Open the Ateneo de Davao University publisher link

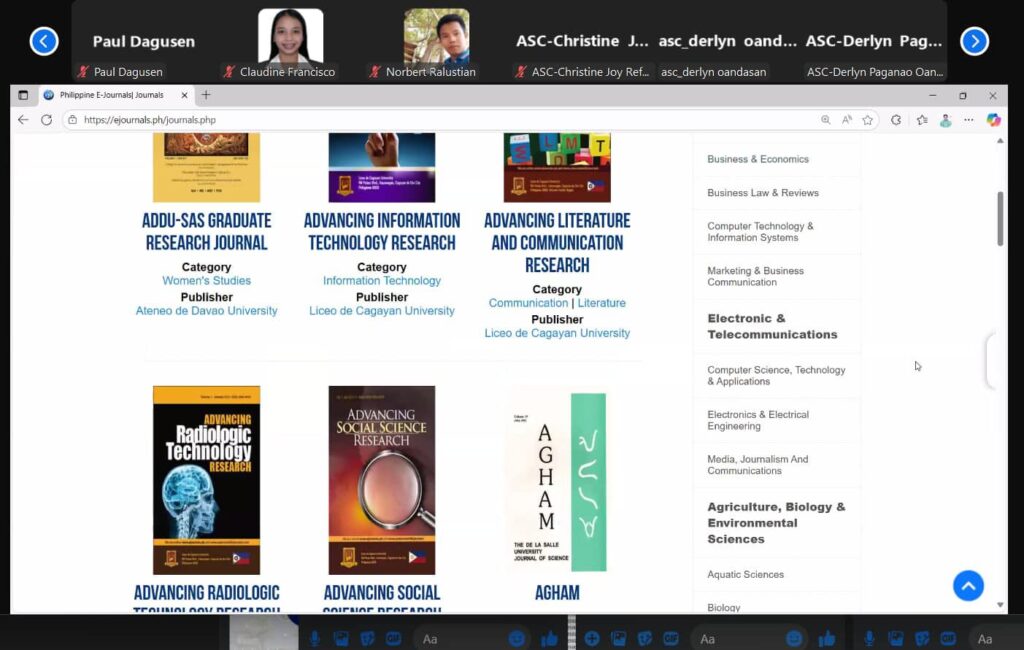point(206,311)
